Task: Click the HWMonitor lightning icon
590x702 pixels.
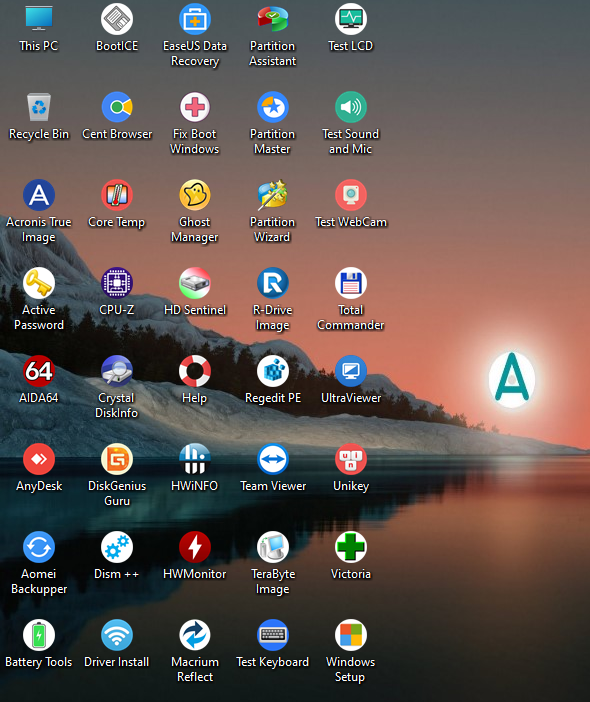Action: click(195, 547)
